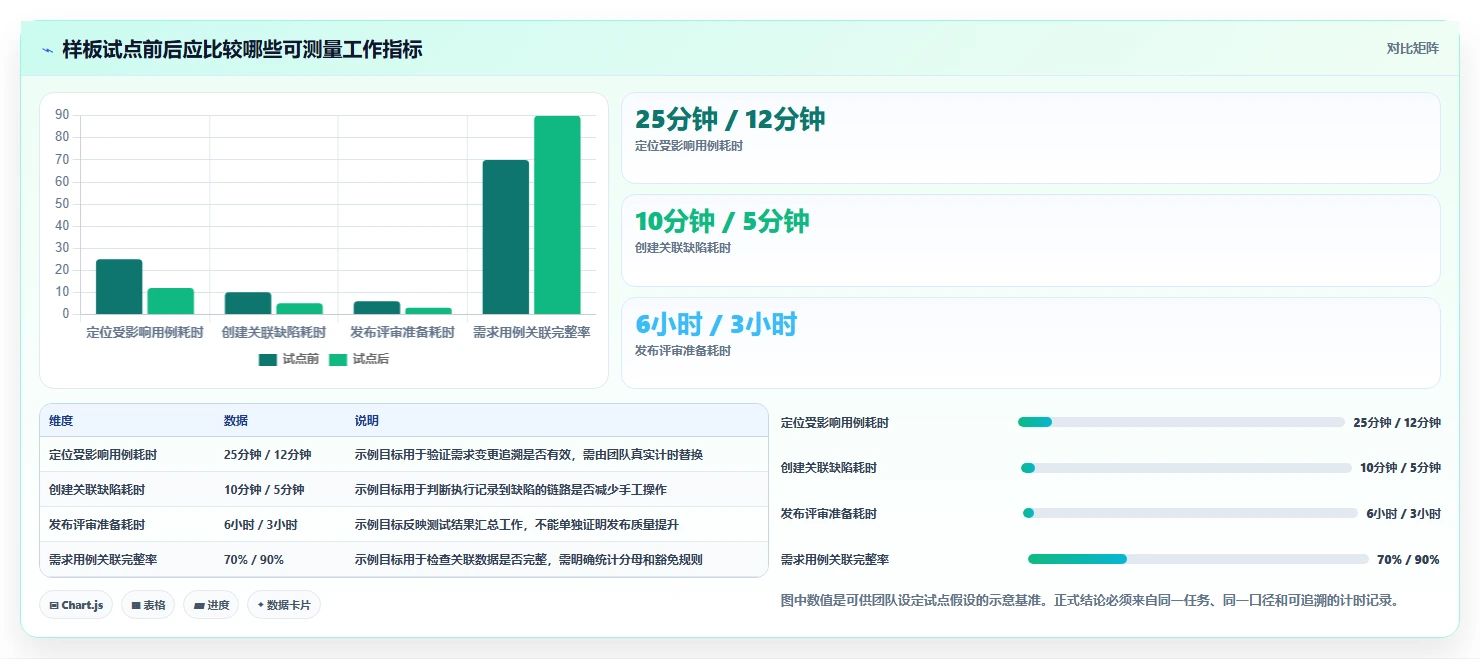Viewport: 1480px width, 659px height.
Task: Click the 数据 column header
Action: point(236,421)
